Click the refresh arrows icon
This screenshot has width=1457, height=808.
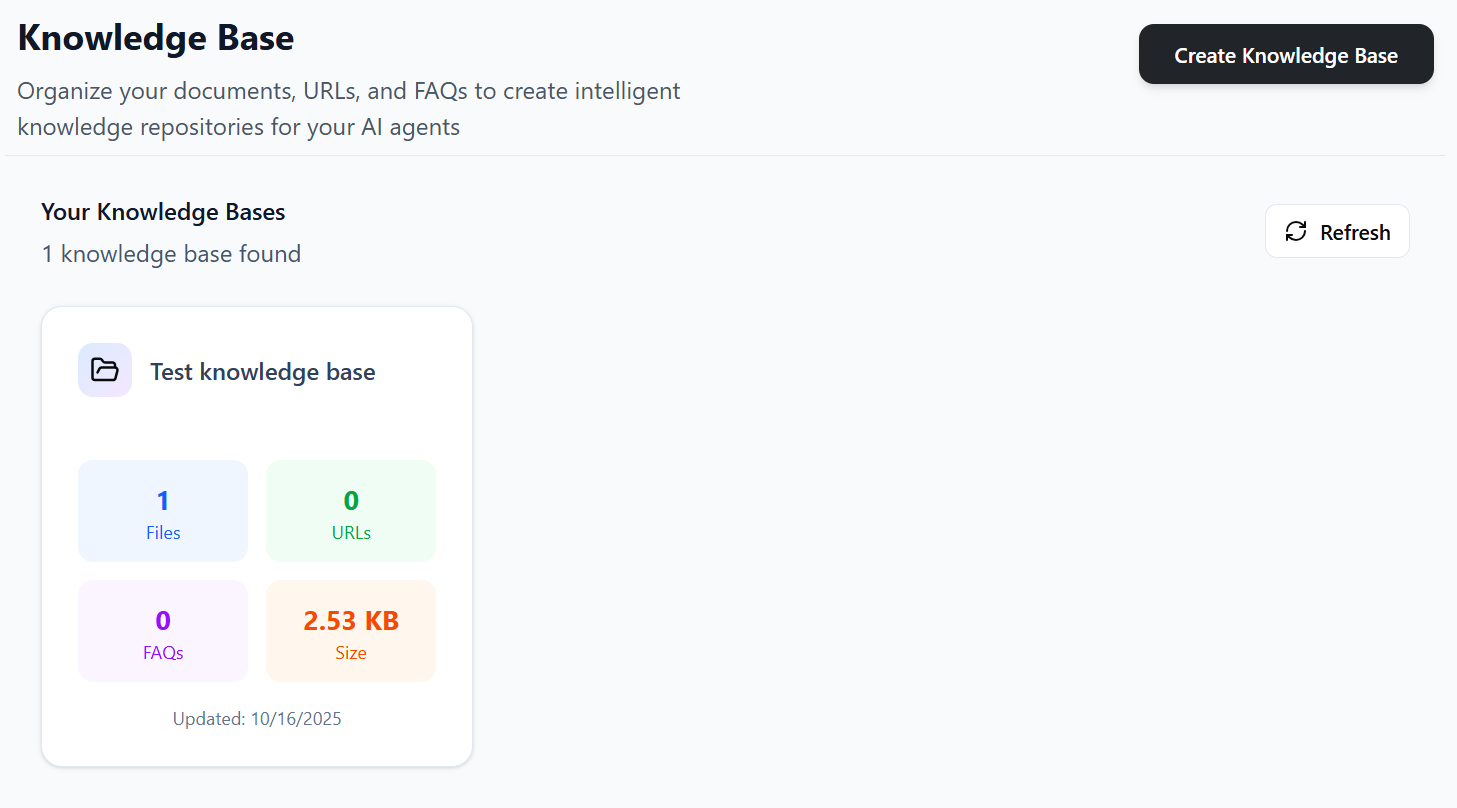[1297, 231]
